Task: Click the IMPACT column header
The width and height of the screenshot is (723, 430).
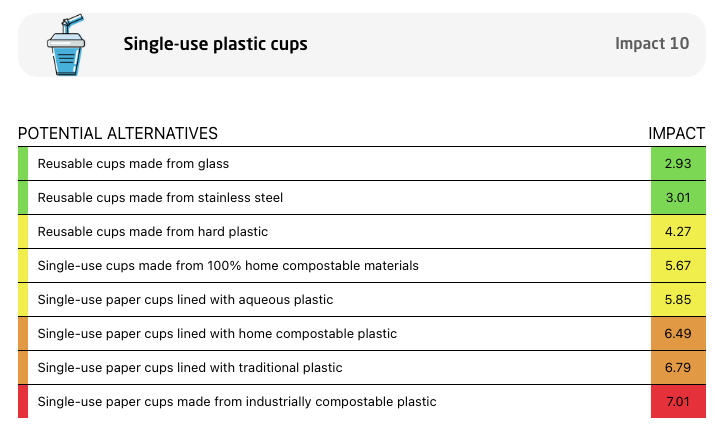Action: 676,133
